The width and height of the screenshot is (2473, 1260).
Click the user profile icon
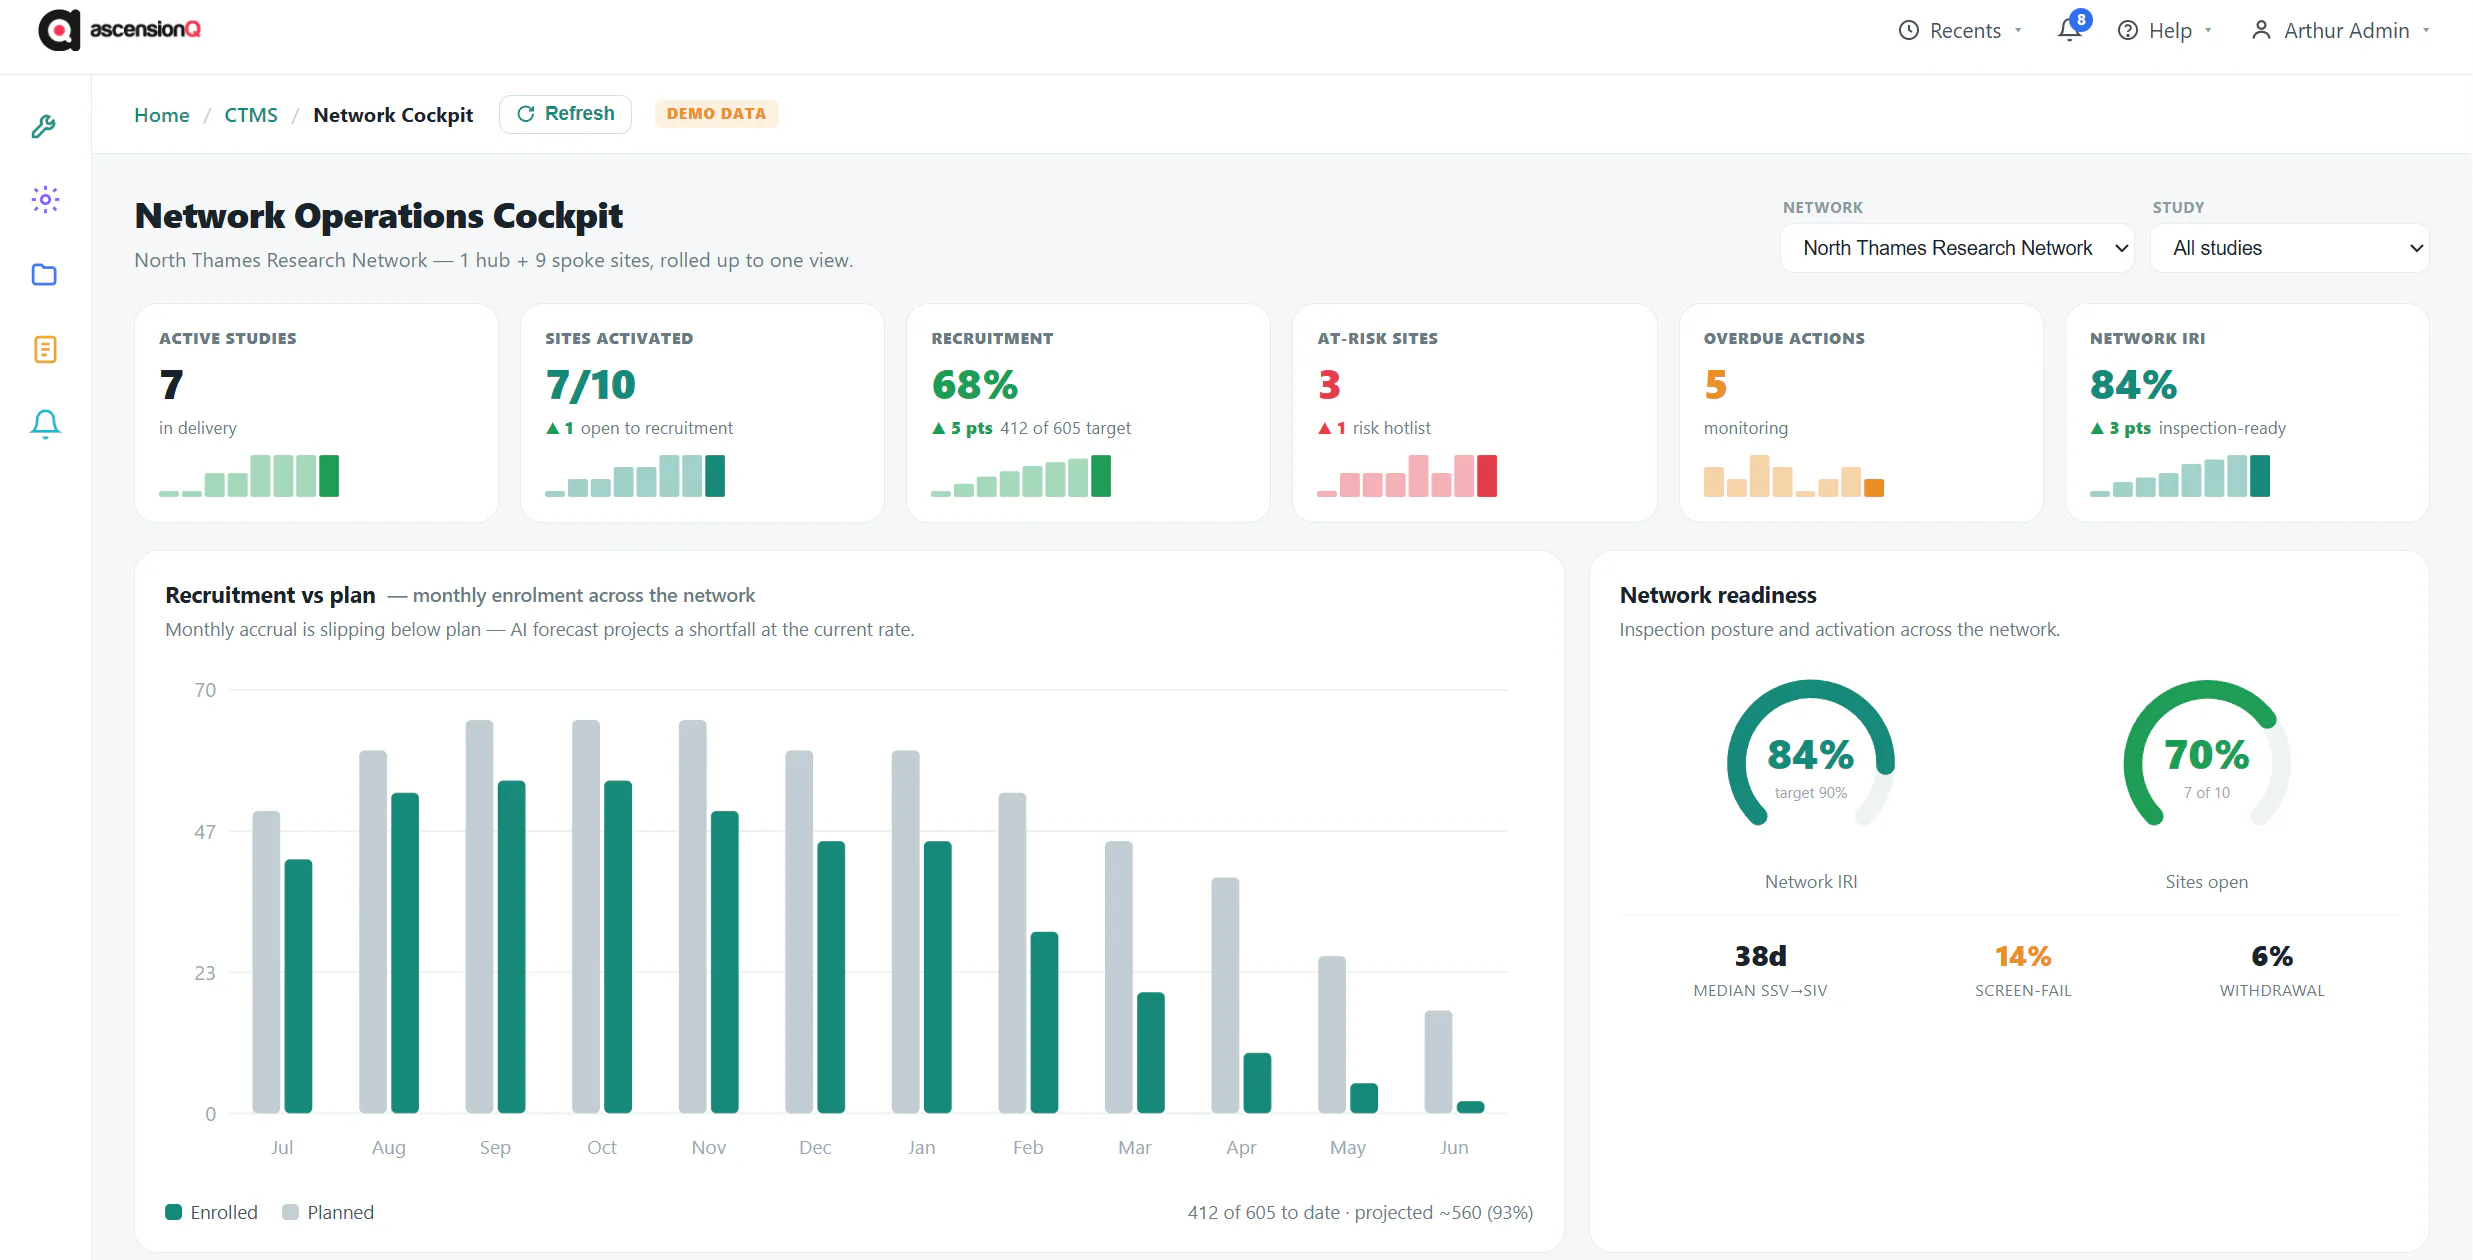point(2260,30)
